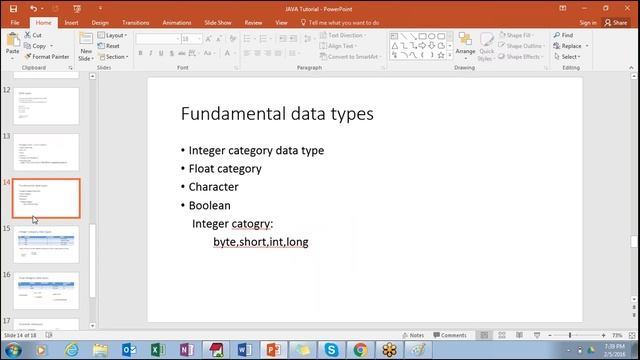The width and height of the screenshot is (640, 360).
Task: Open the Select dropdown in Editing group
Action: click(567, 56)
